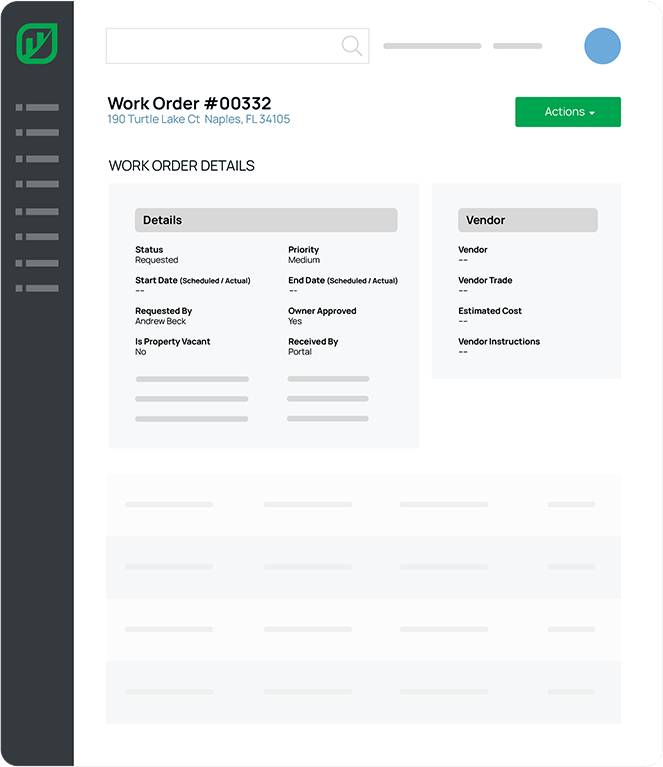Screen dimensions: 663x767
Task: Click the magnifying glass search icon
Action: click(x=351, y=45)
